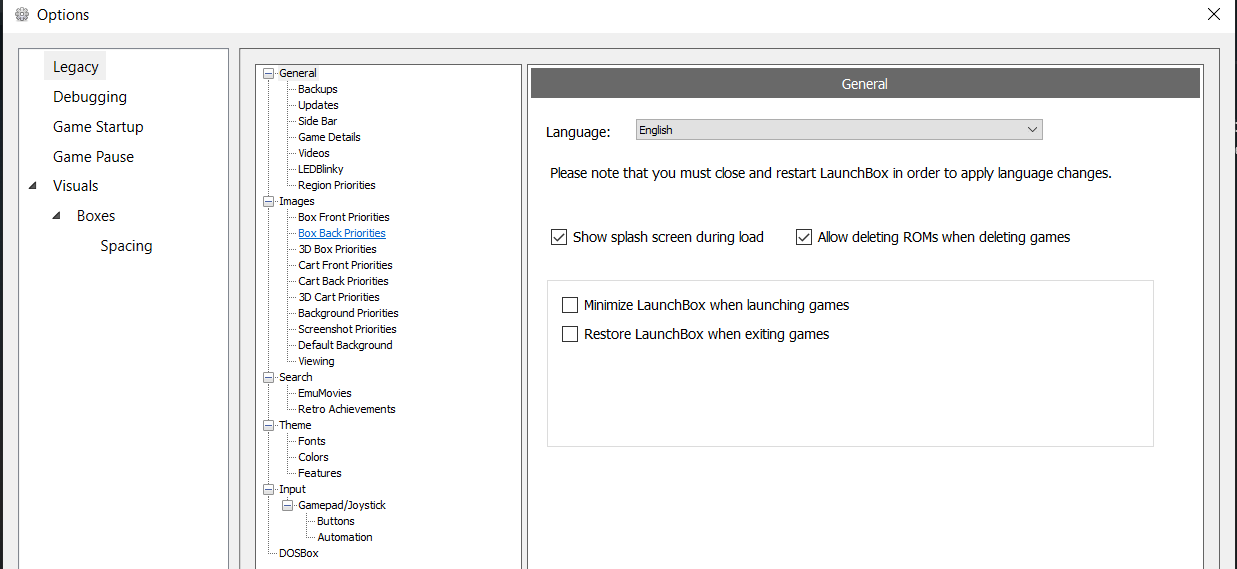This screenshot has width=1237, height=569.
Task: Collapse the General tree node box
Action: coord(268,73)
